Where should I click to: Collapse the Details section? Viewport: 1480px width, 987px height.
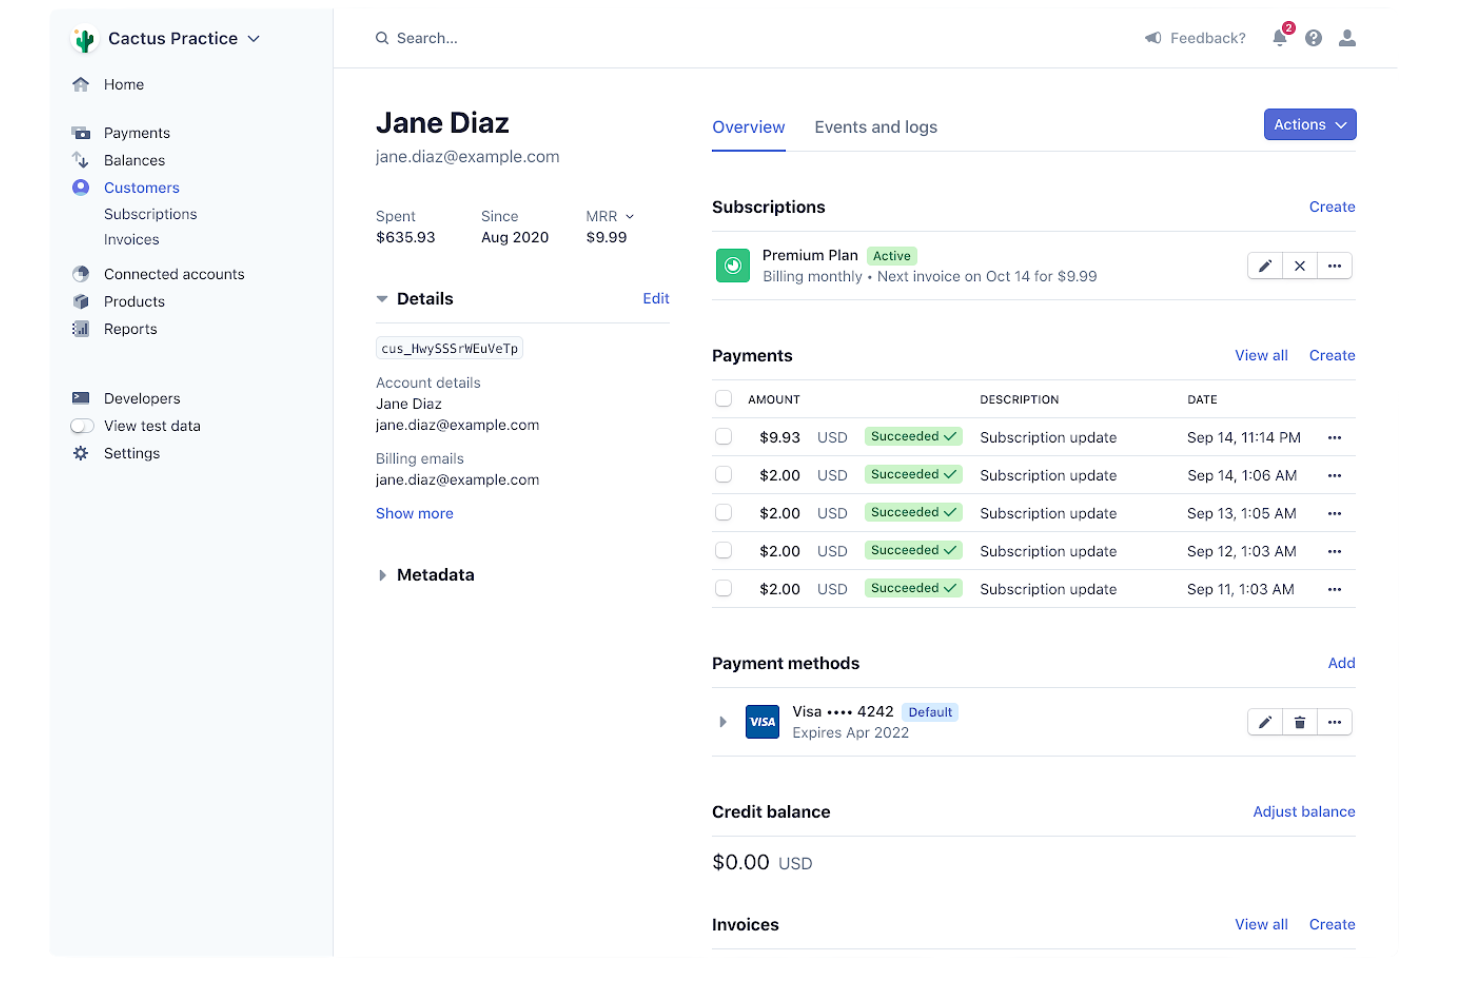click(381, 298)
